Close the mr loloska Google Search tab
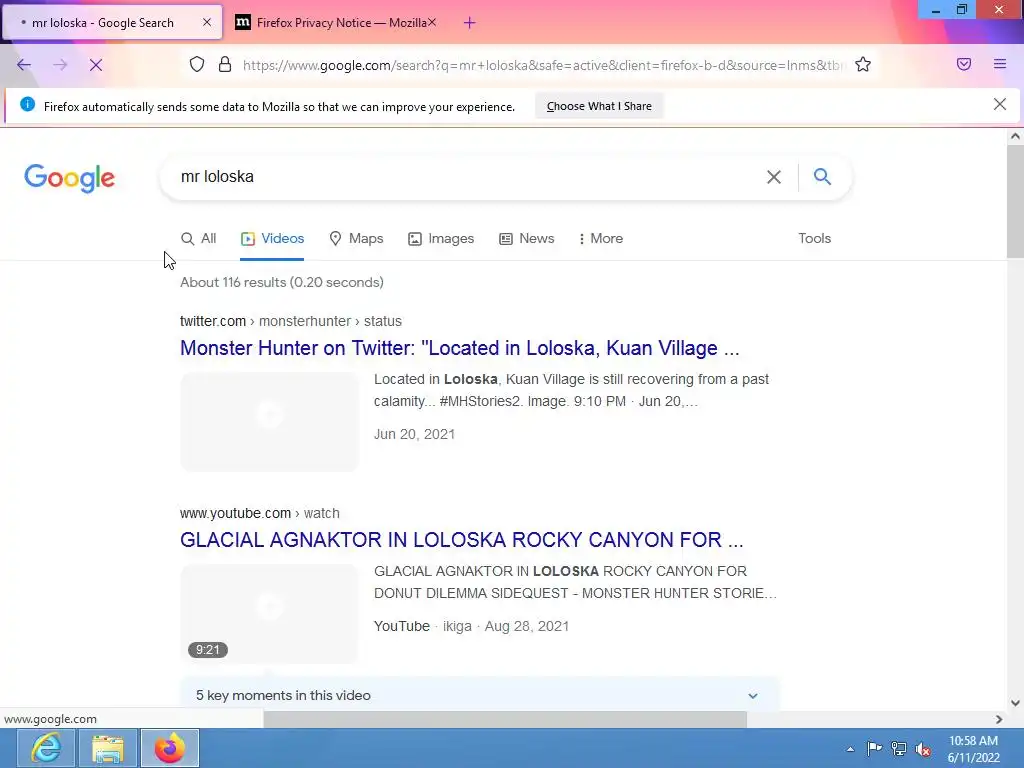This screenshot has height=768, width=1024. [206, 22]
